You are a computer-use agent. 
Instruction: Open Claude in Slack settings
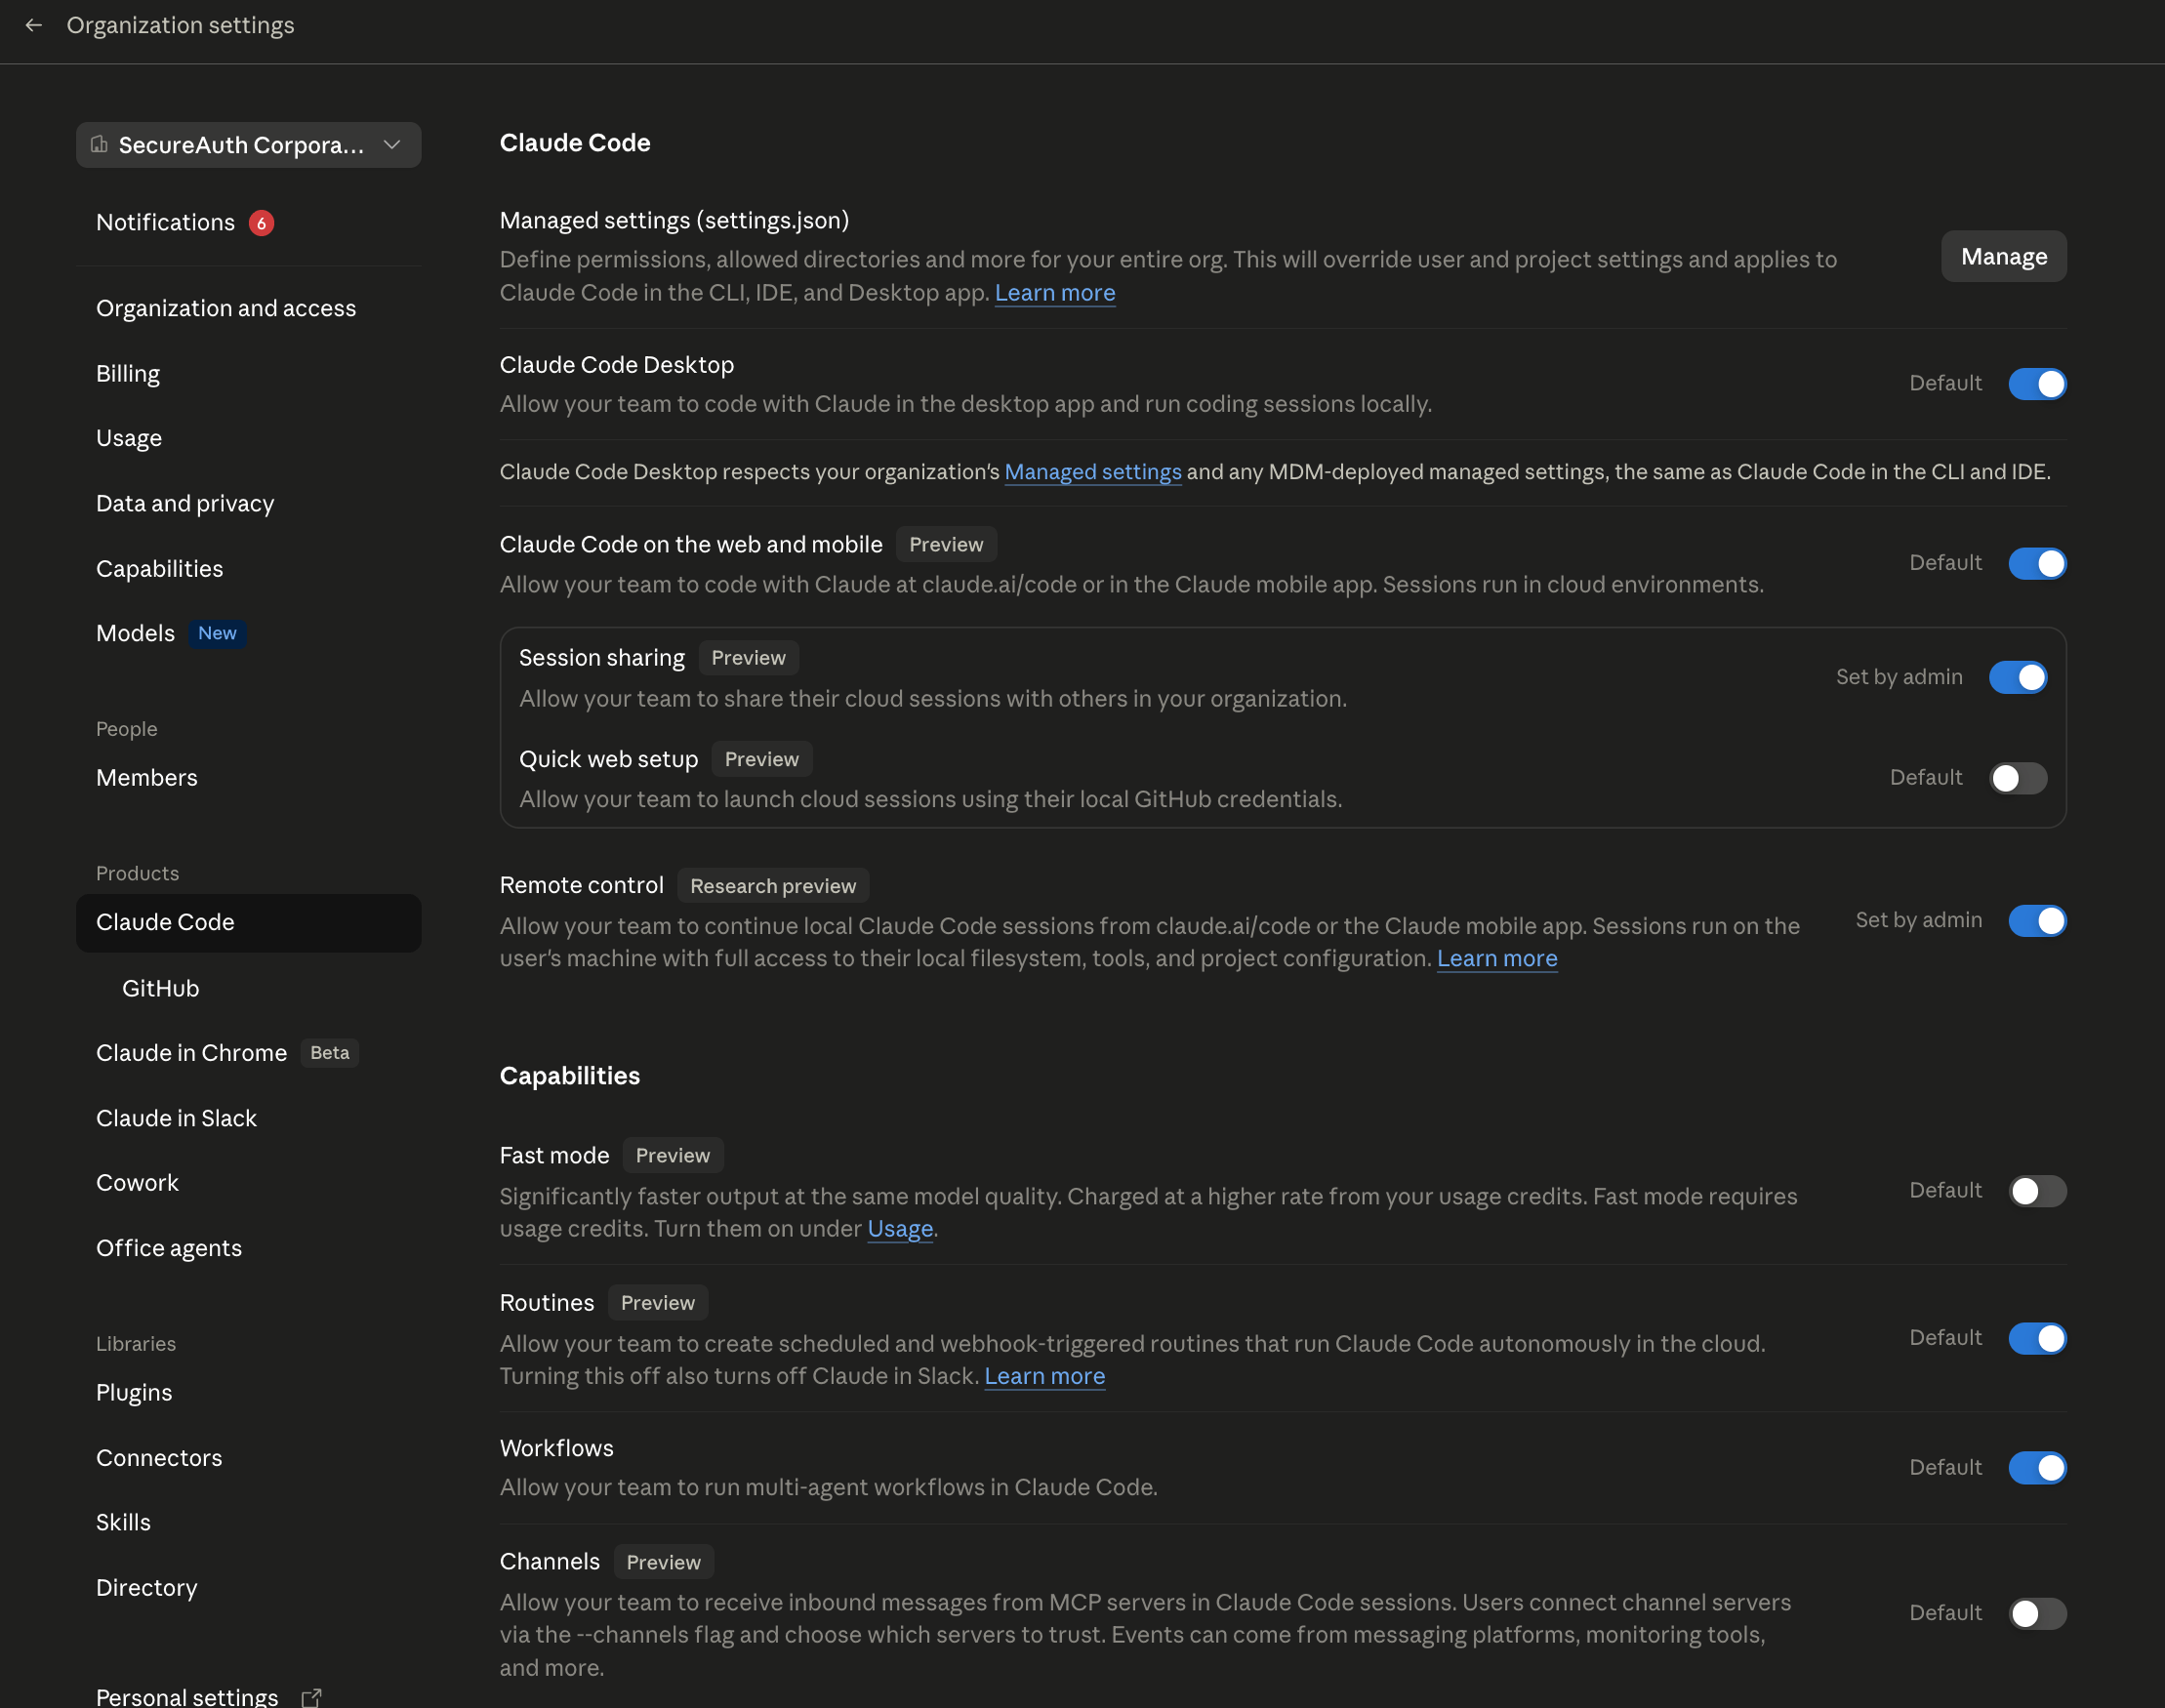(248, 1118)
